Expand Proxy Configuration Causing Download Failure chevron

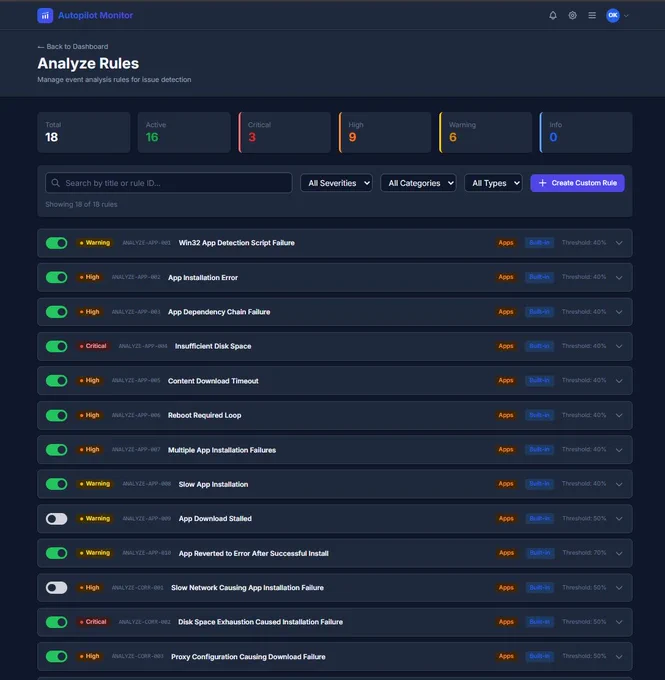click(x=619, y=657)
